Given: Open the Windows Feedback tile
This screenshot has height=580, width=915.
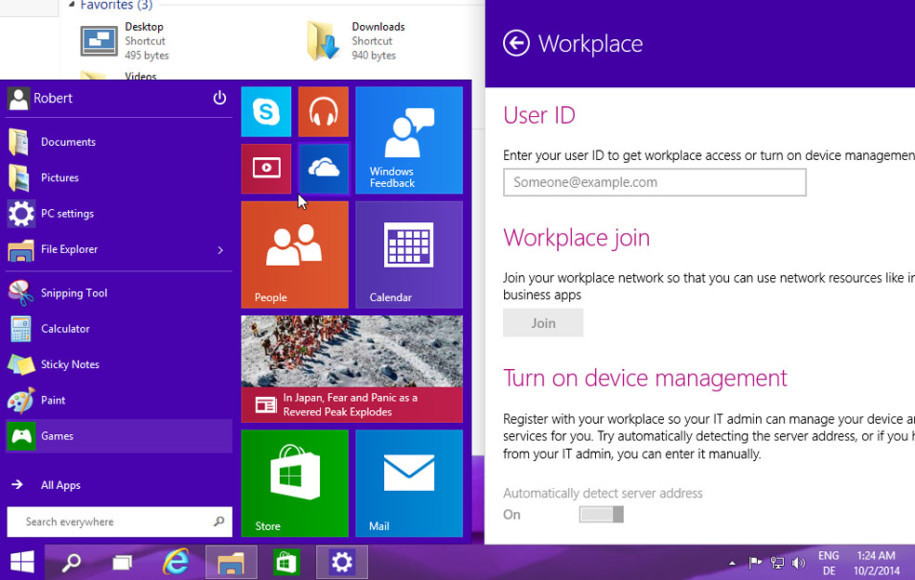Looking at the screenshot, I should (x=409, y=140).
